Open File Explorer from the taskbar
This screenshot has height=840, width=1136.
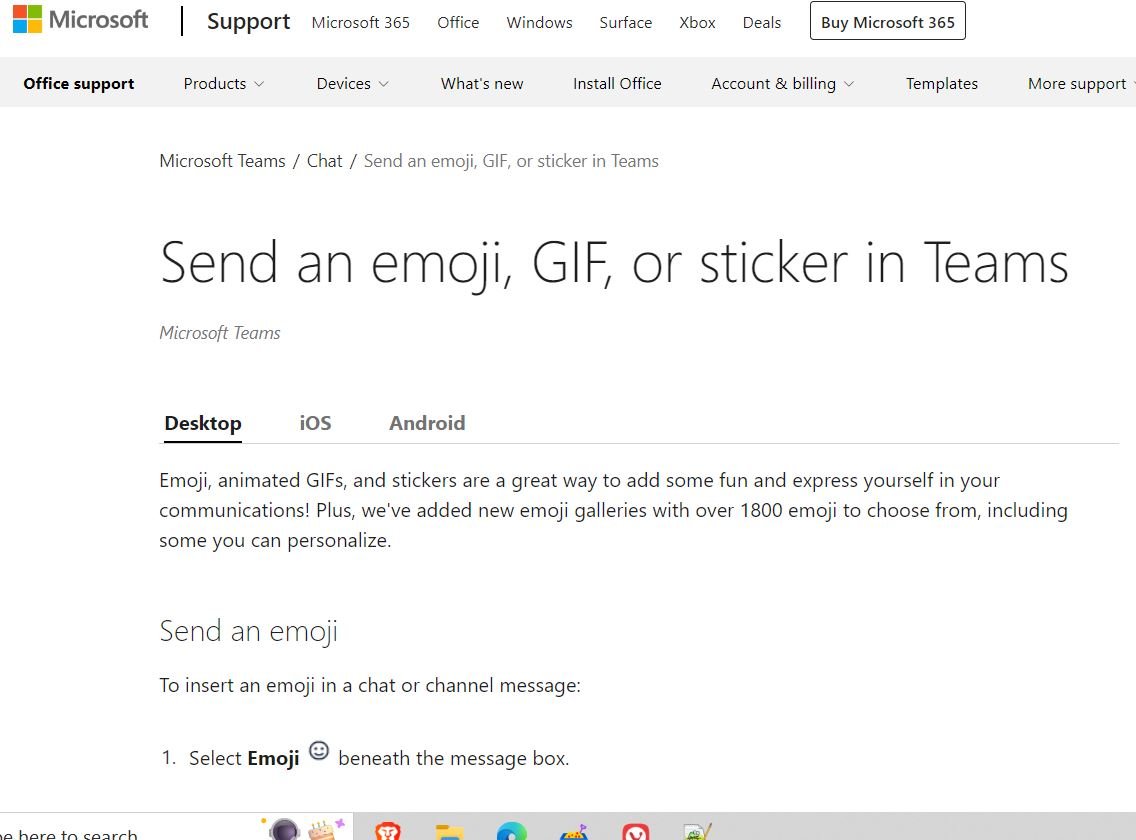pos(449,832)
